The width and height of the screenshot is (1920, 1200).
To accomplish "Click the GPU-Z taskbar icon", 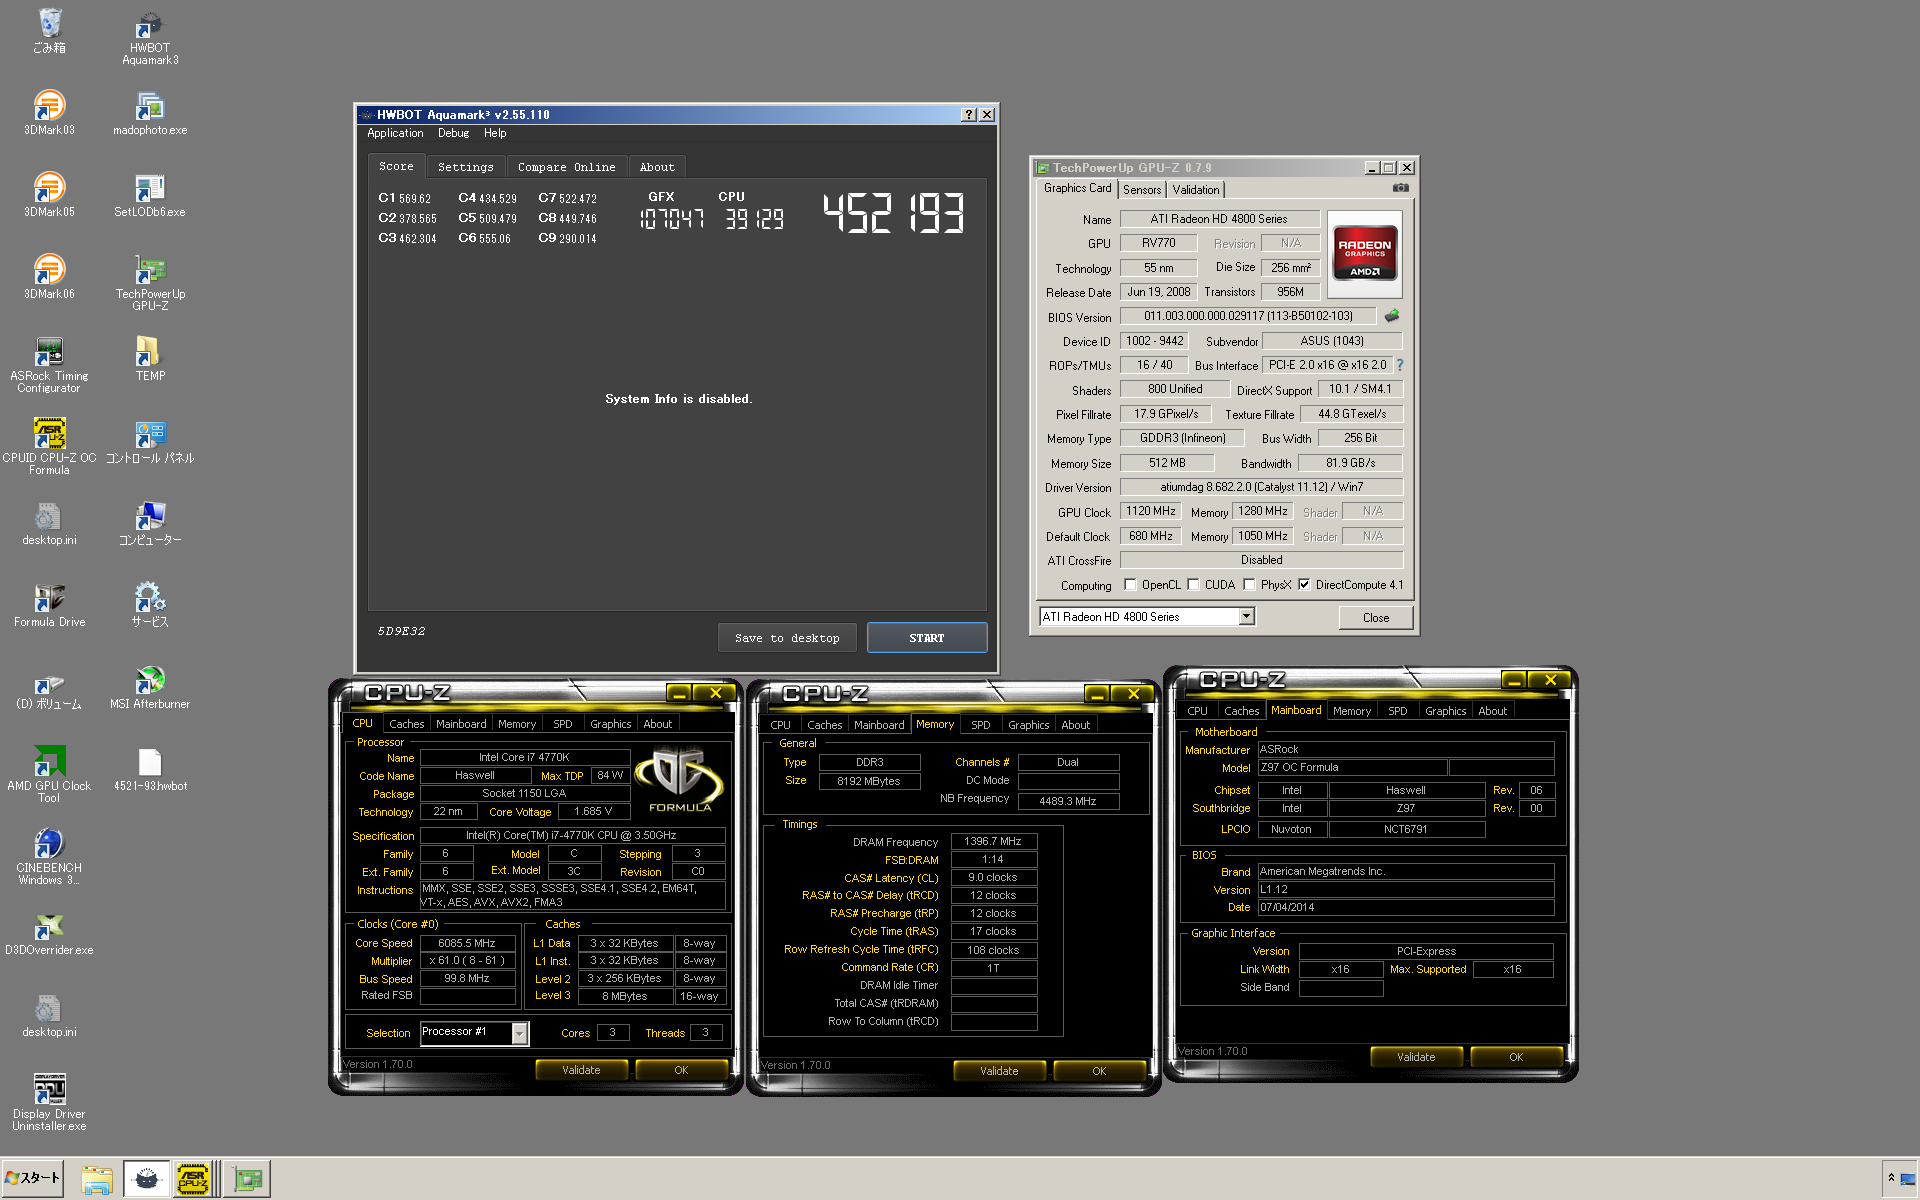I will 247,1179.
